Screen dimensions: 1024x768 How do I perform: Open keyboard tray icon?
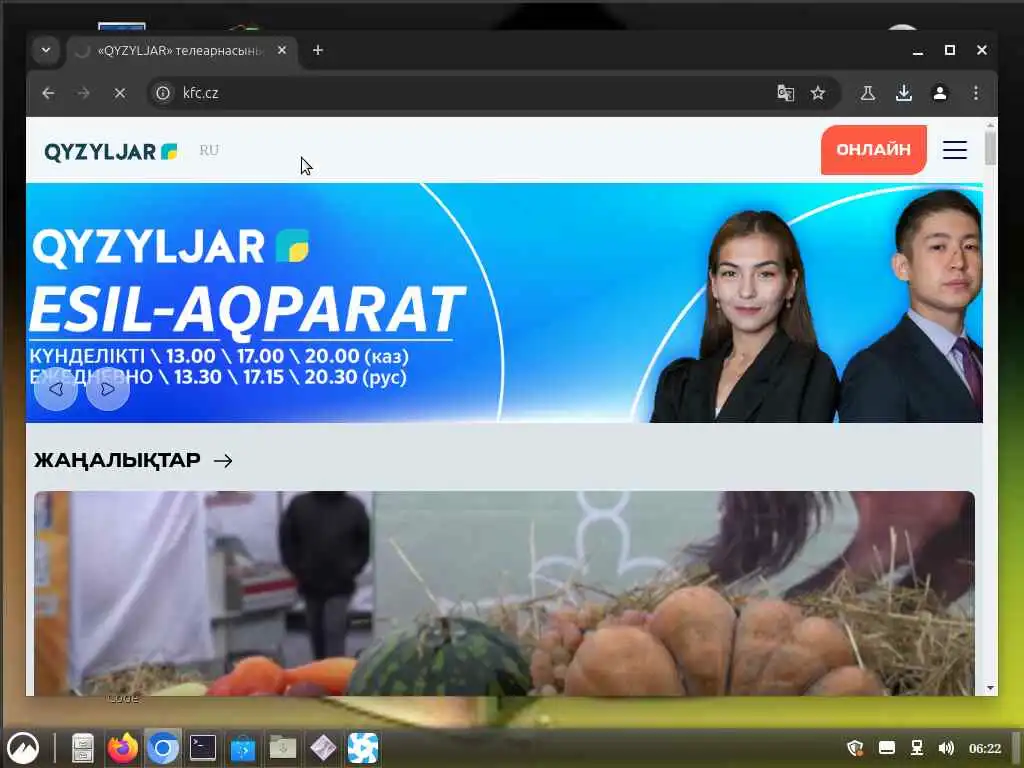click(x=886, y=748)
